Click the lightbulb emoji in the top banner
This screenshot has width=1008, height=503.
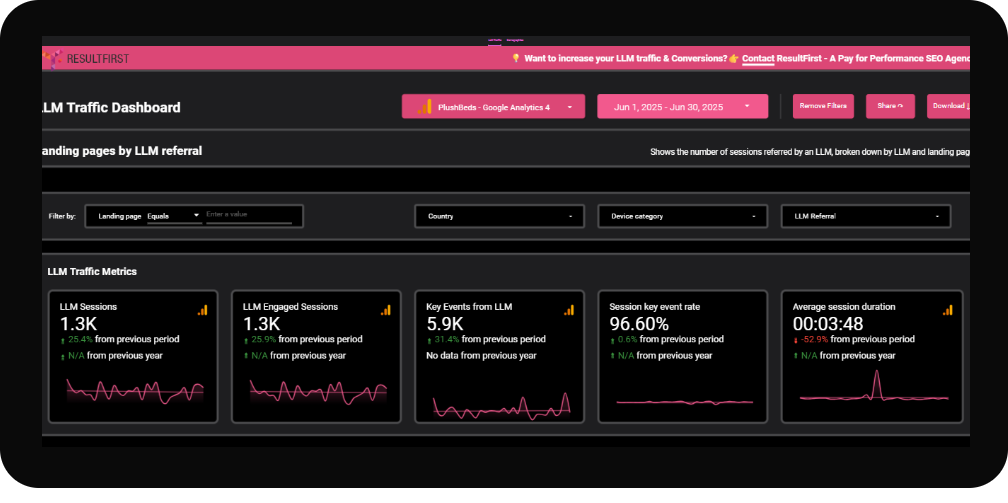pos(516,59)
